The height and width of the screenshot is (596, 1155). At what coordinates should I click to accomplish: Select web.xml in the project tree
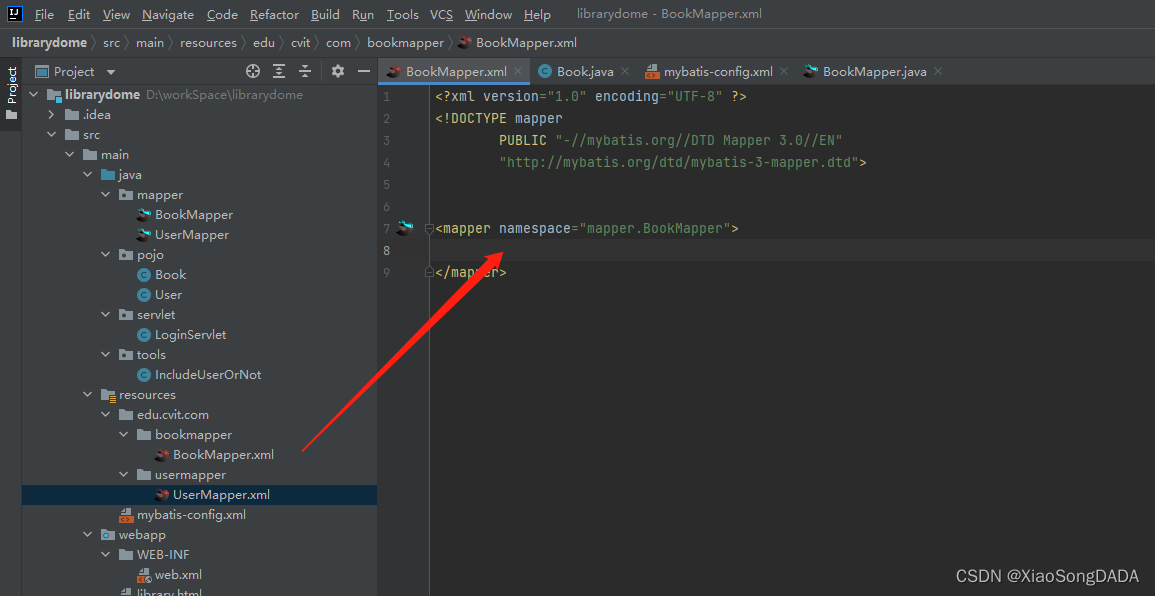[x=178, y=574]
